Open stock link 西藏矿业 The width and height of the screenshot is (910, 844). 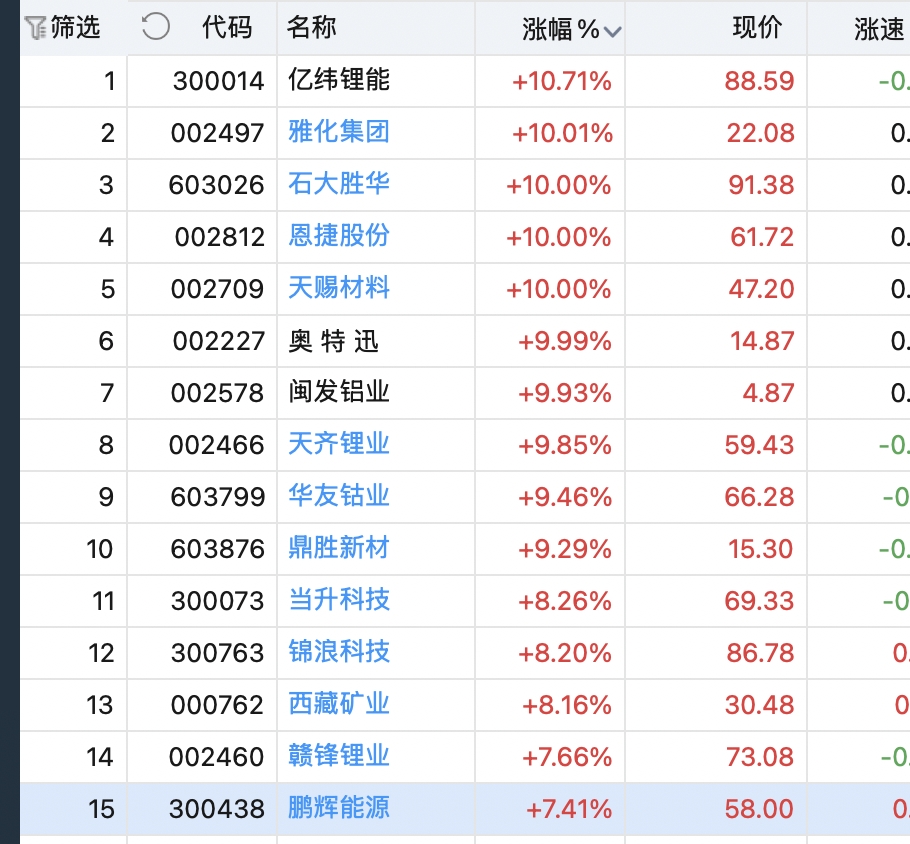coord(339,704)
